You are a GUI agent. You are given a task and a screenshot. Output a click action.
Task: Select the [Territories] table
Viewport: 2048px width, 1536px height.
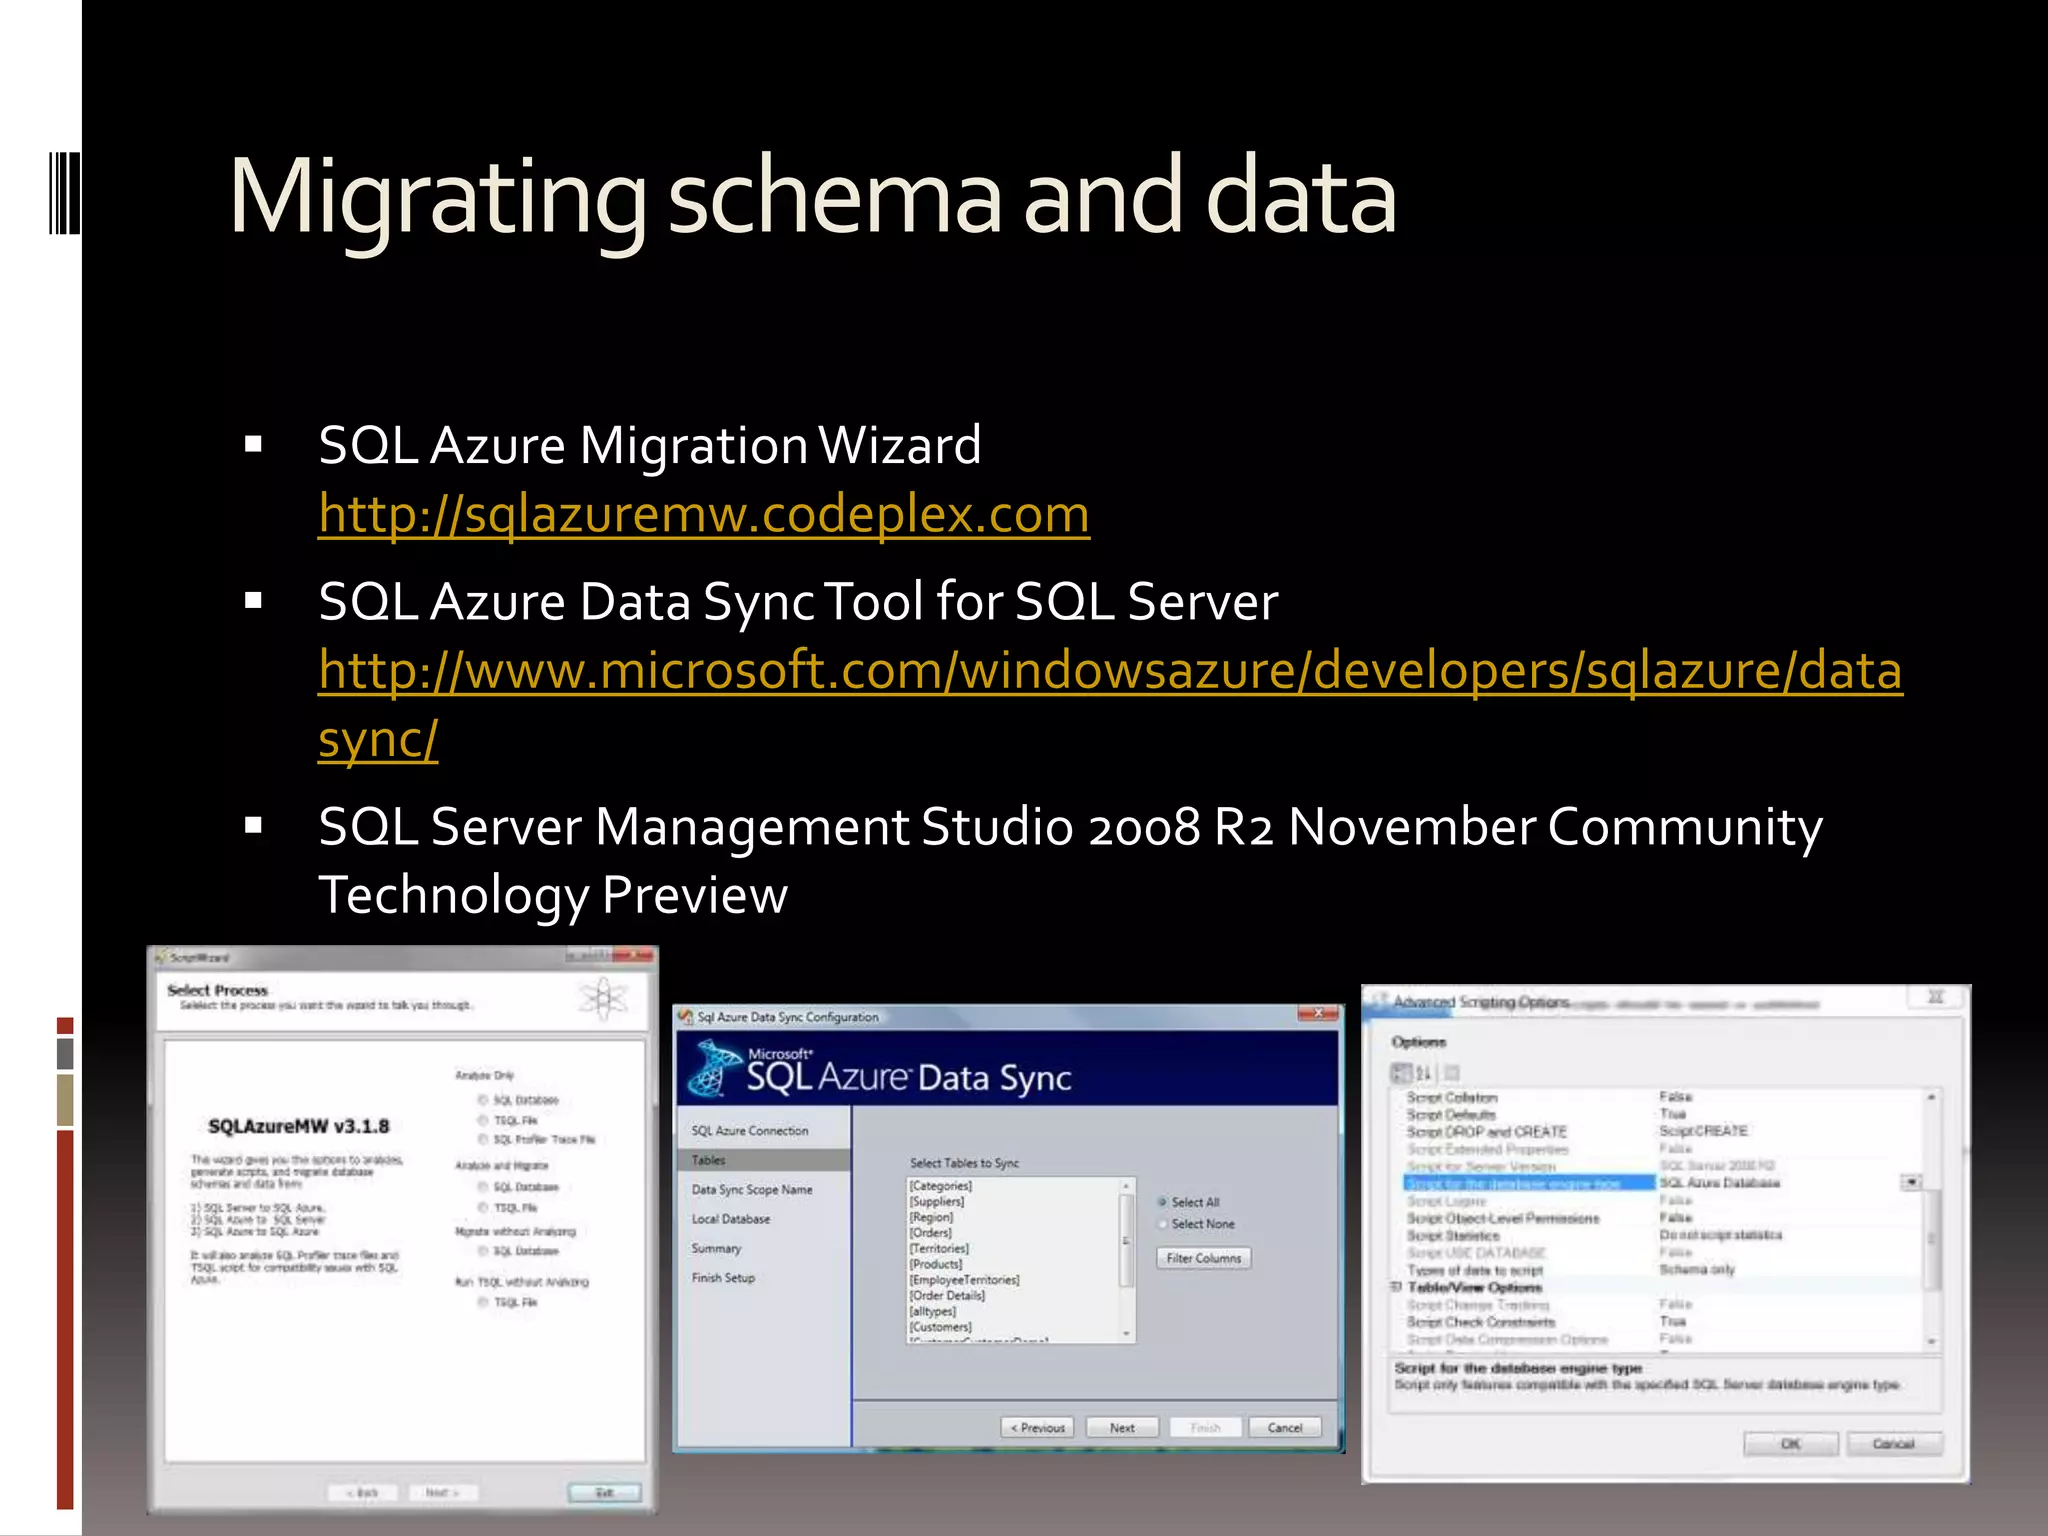(x=939, y=1248)
